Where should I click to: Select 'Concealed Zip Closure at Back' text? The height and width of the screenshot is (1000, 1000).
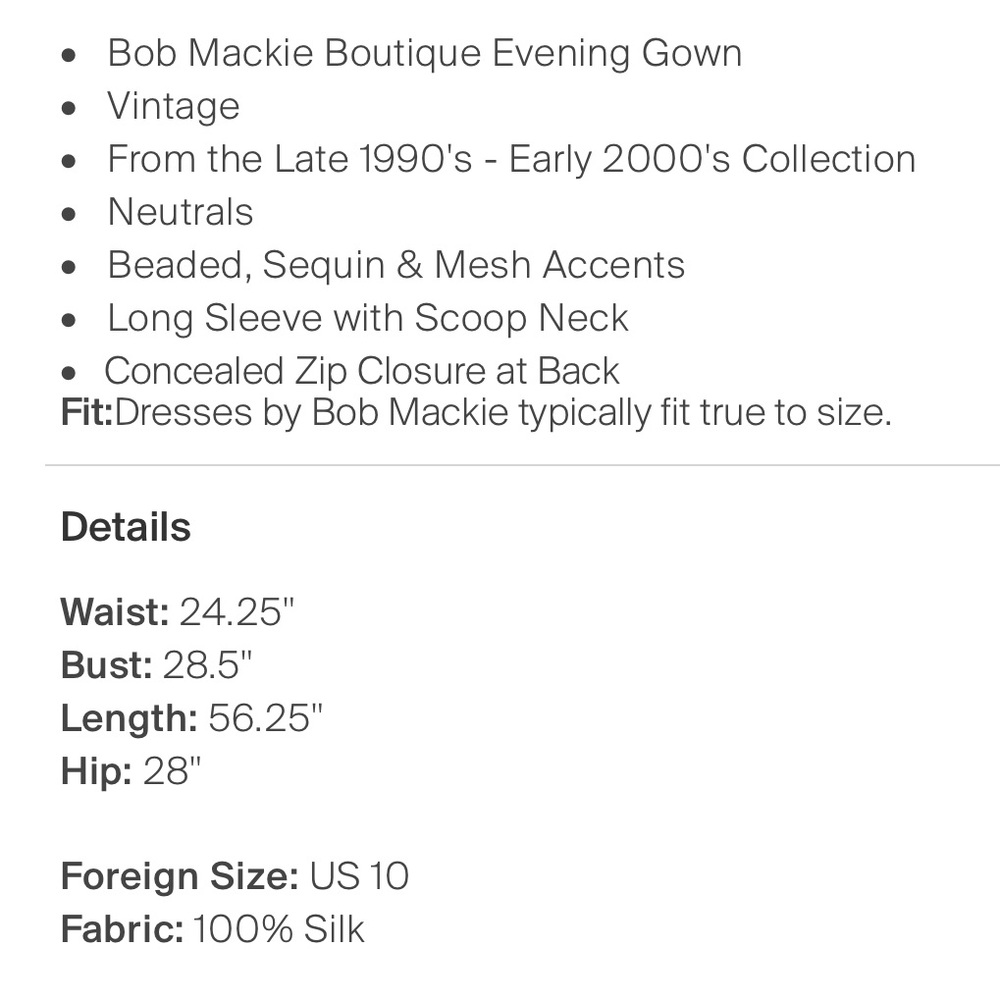[x=362, y=371]
